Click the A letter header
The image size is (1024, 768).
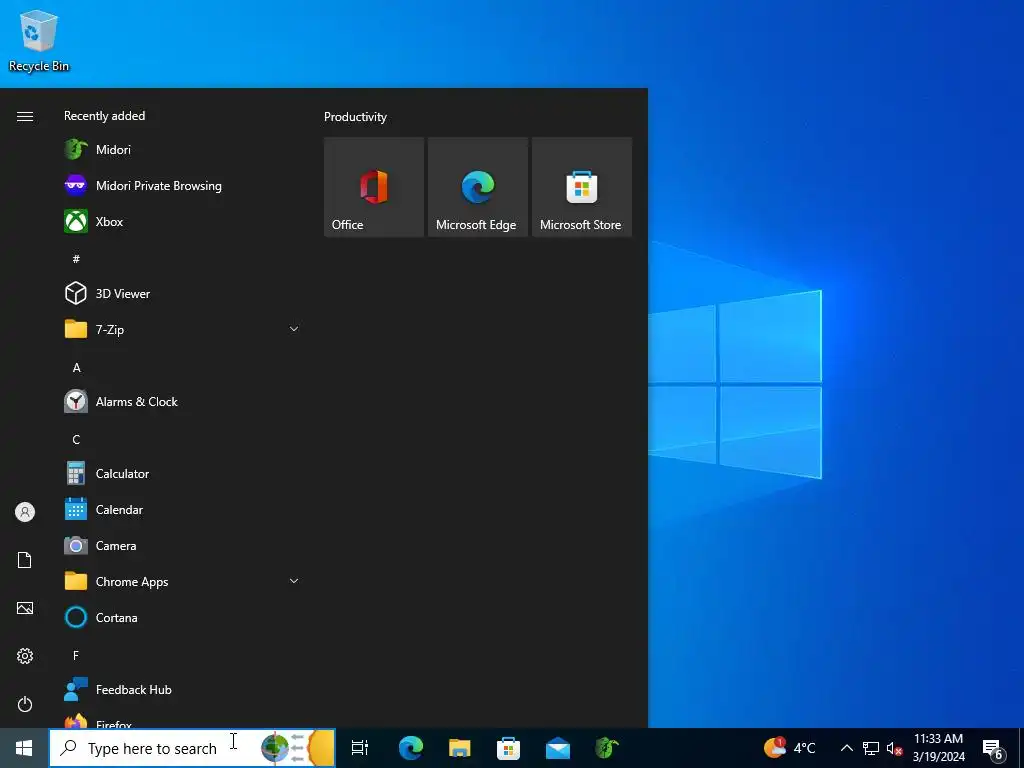(x=76, y=368)
